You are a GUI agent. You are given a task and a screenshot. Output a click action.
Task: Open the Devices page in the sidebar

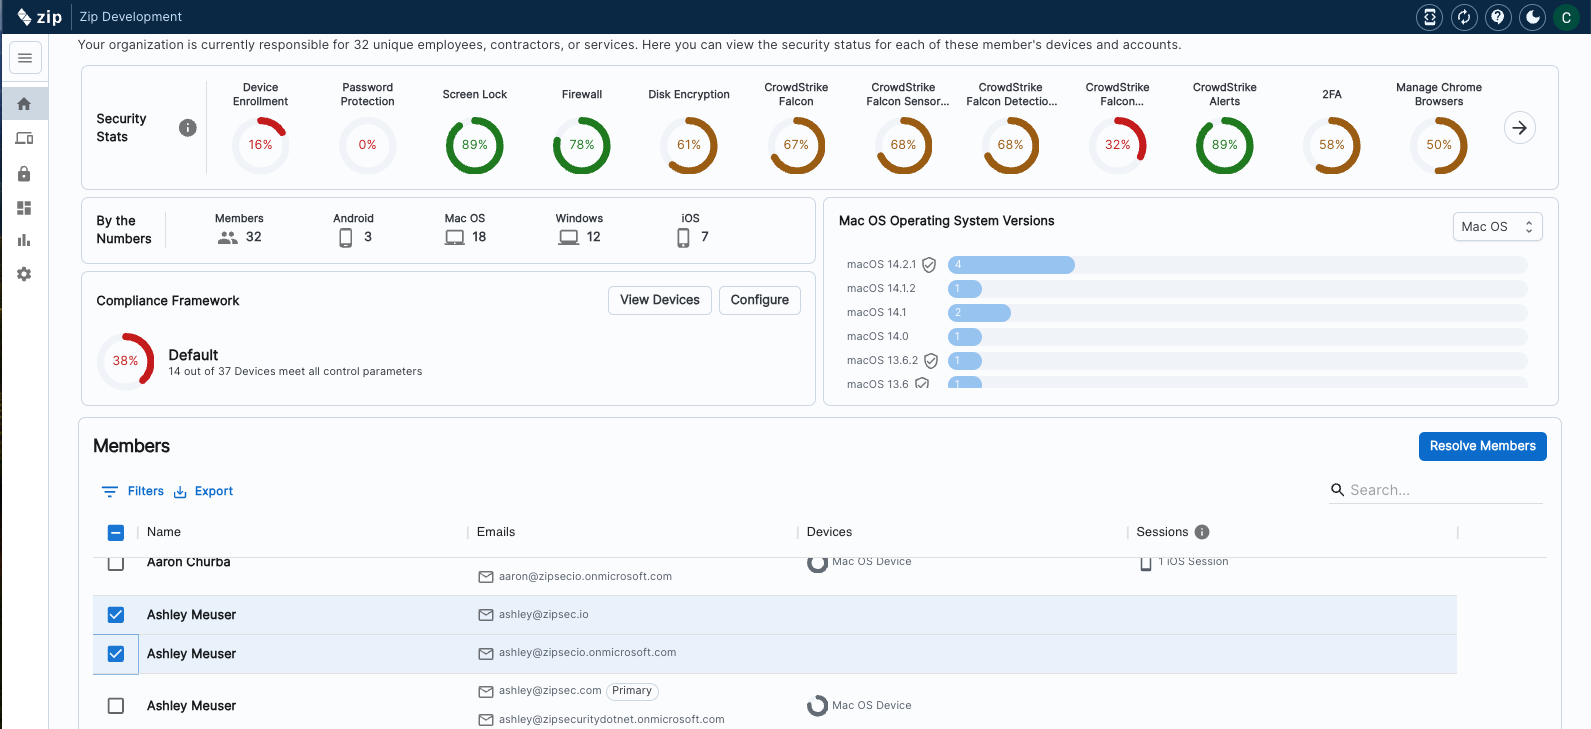(x=24, y=138)
